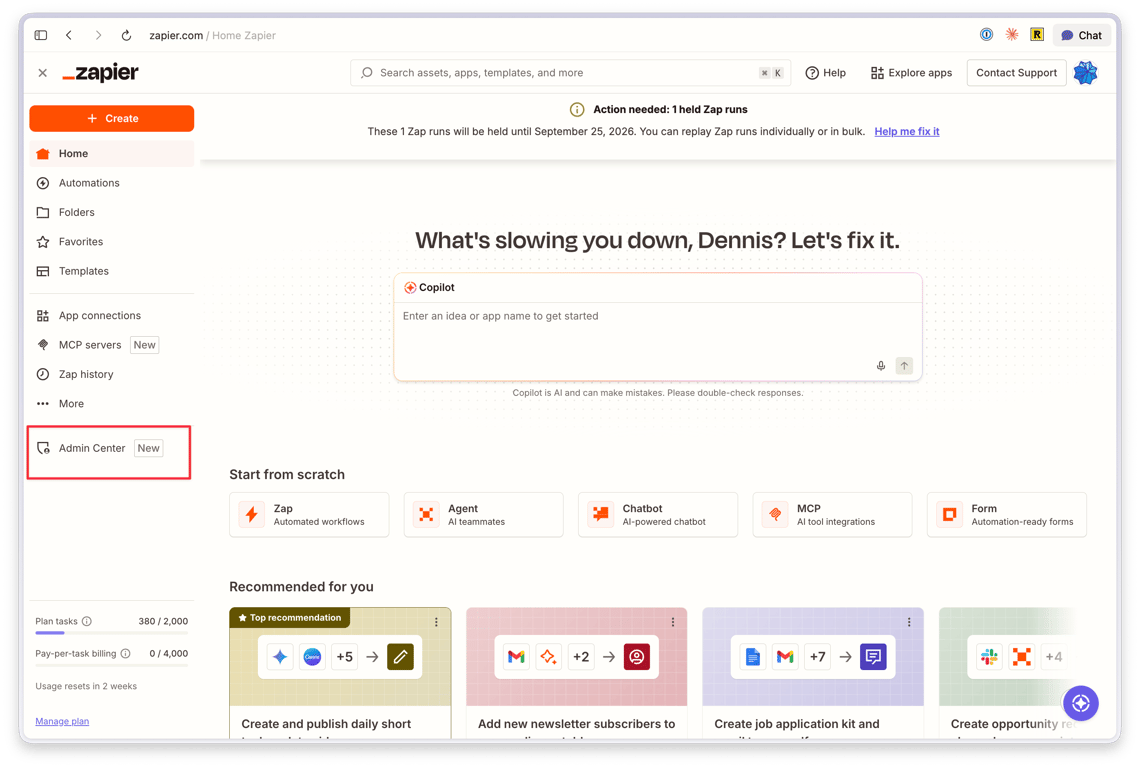The width and height of the screenshot is (1140, 768).
Task: Toggle the browser sidebar panel icon
Action: coord(41,35)
